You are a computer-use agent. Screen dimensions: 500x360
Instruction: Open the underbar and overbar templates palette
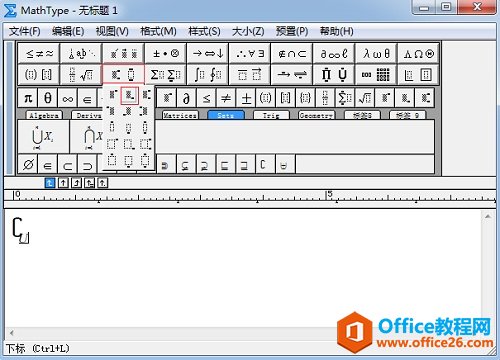tap(250, 74)
